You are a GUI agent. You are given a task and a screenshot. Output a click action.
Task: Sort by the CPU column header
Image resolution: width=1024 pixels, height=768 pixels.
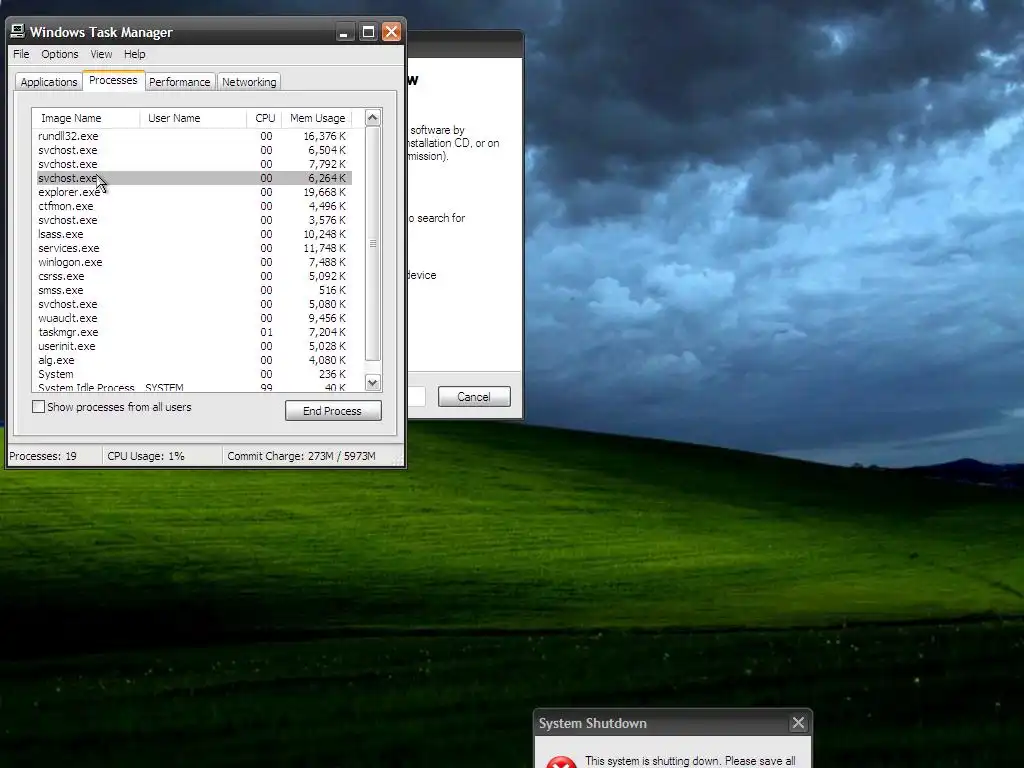coord(264,118)
